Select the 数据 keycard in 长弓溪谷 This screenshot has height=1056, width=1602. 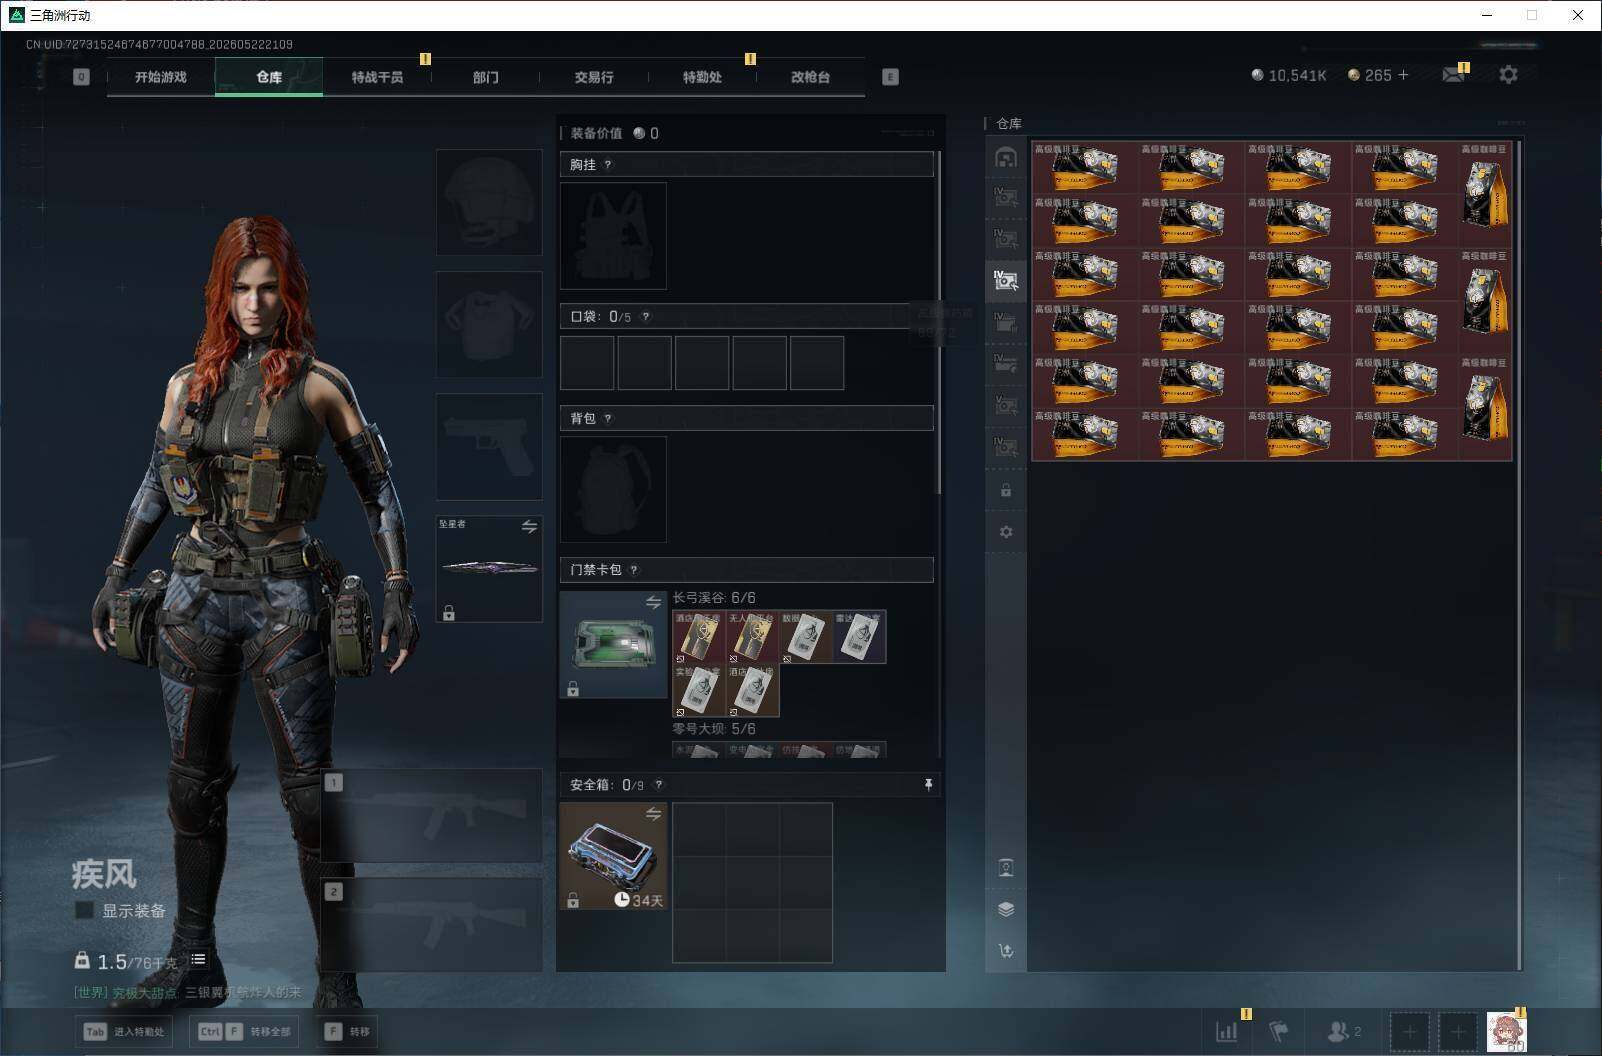pyautogui.click(x=806, y=637)
